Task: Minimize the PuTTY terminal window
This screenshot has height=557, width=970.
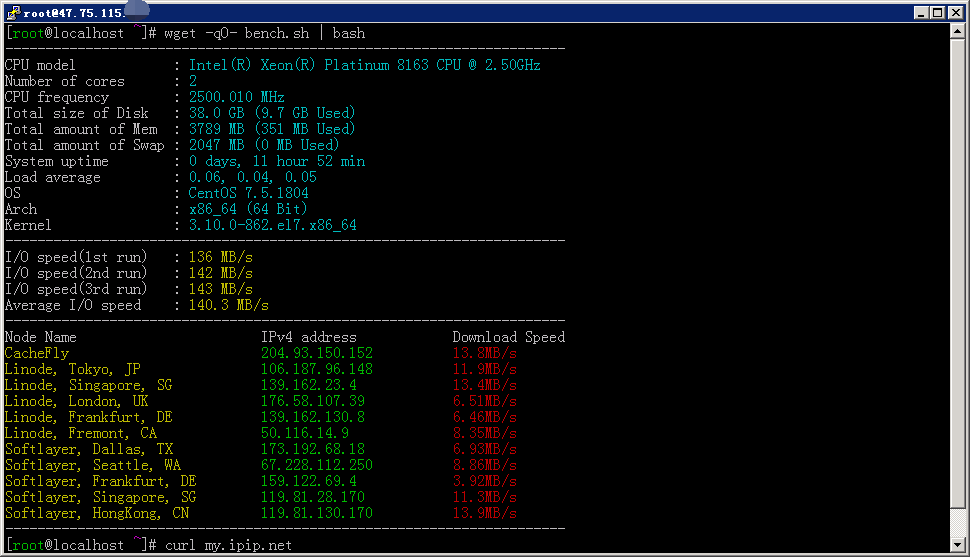Action: coord(921,12)
